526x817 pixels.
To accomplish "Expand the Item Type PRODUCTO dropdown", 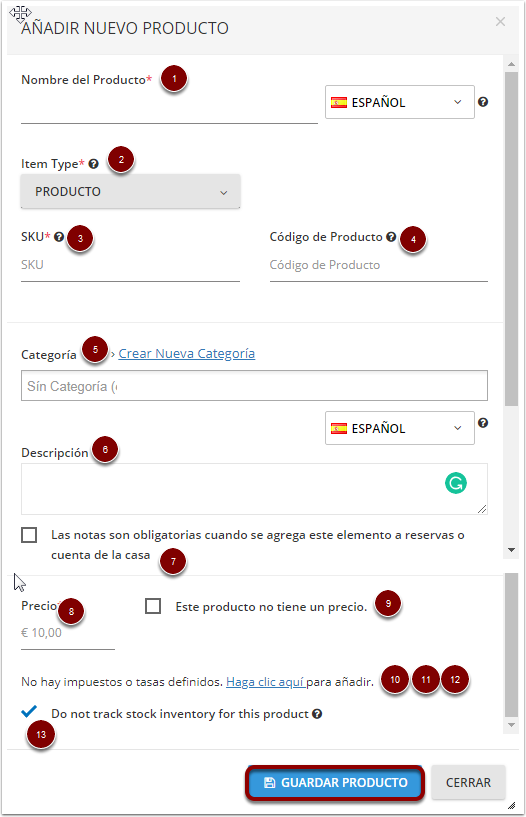I will click(130, 192).
